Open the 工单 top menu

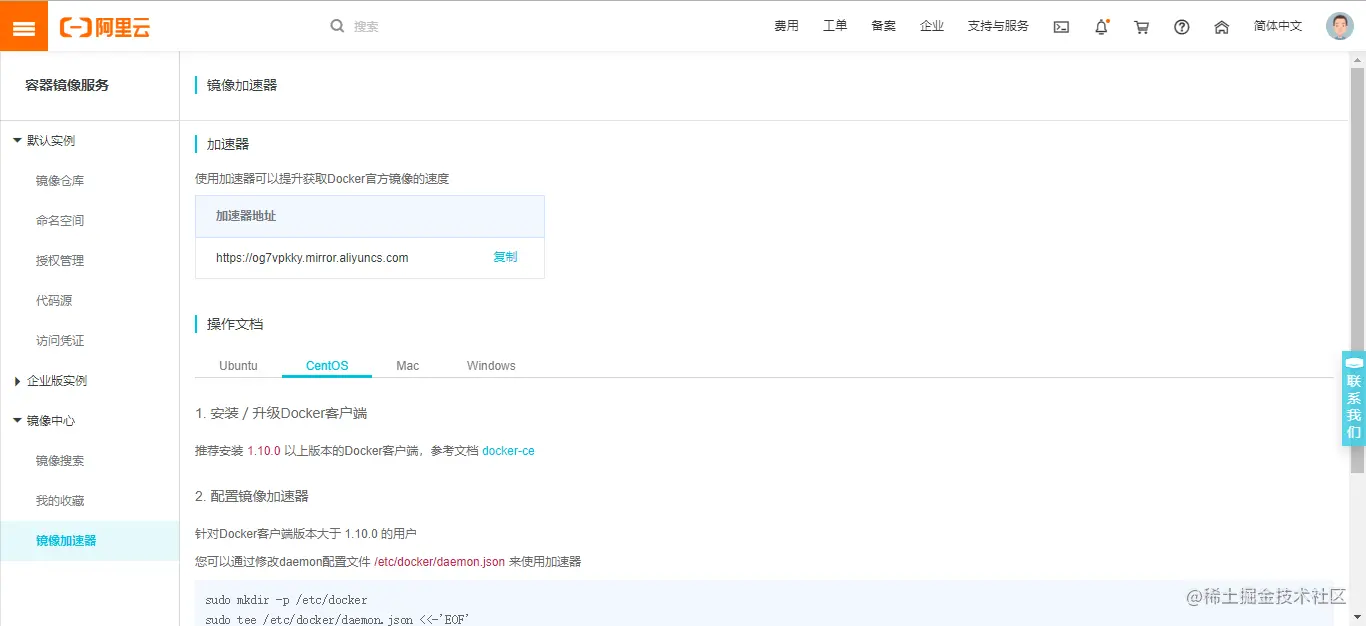click(835, 26)
